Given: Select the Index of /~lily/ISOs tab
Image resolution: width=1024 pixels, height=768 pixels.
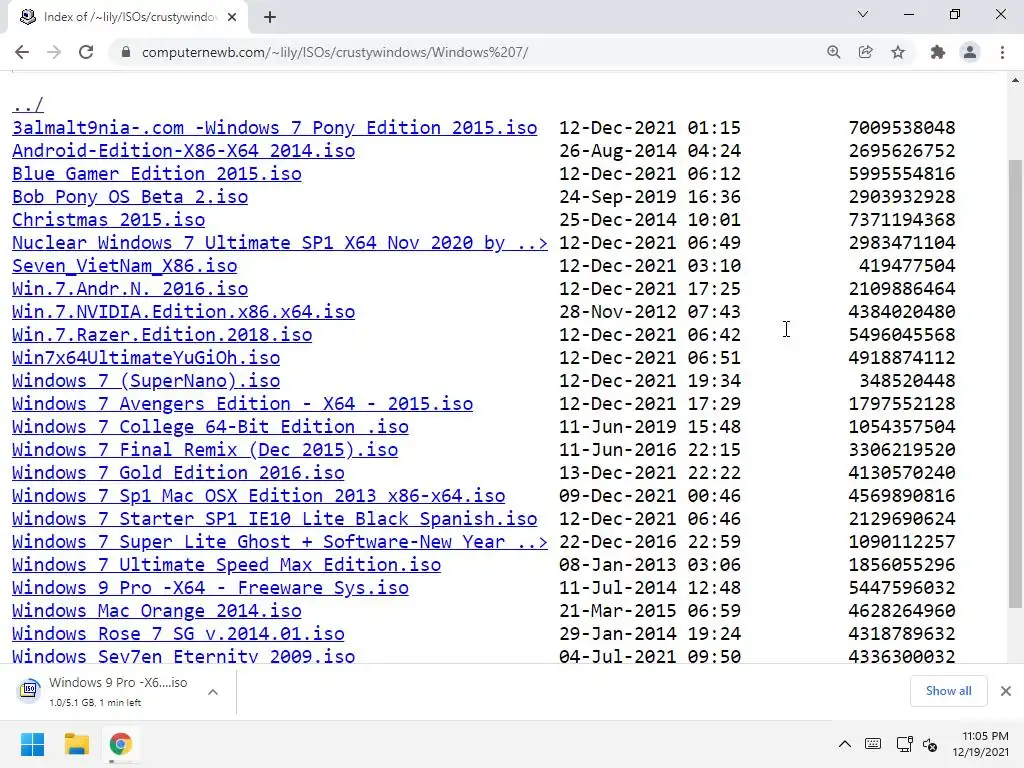Looking at the screenshot, I should pos(127,17).
